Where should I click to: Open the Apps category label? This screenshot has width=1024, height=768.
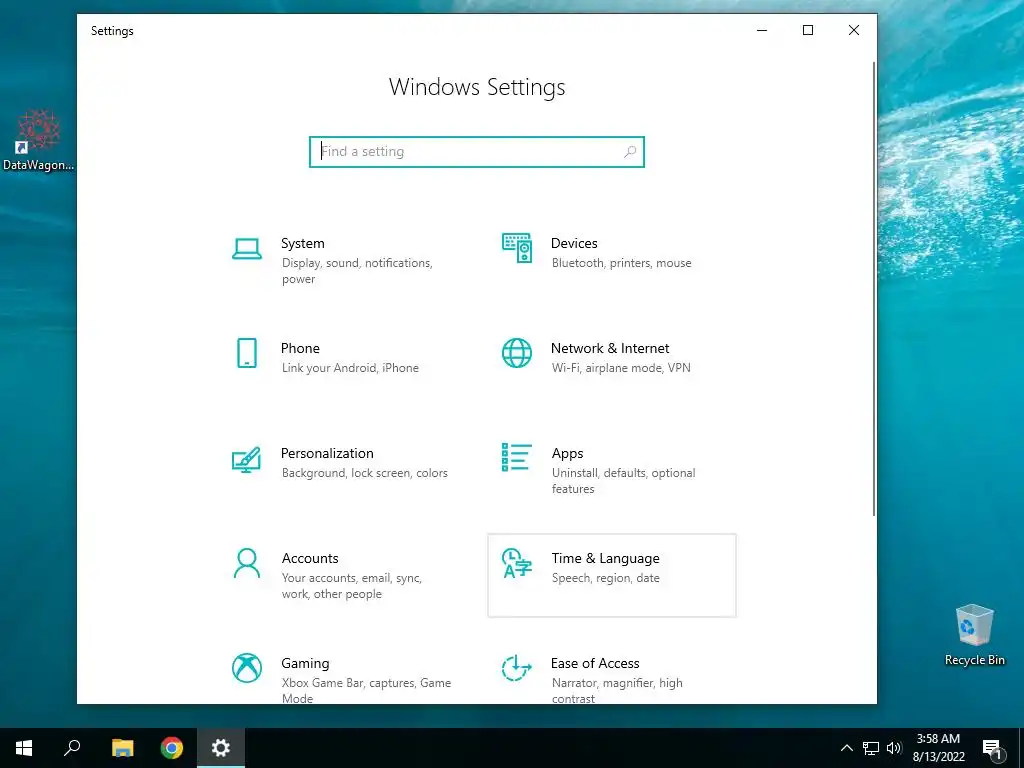567,453
